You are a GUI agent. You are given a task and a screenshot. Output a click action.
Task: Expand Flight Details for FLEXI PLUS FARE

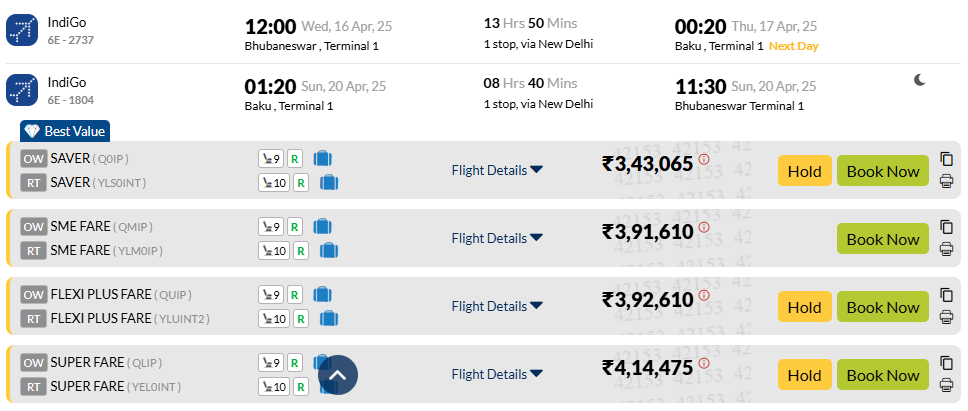[x=497, y=305]
